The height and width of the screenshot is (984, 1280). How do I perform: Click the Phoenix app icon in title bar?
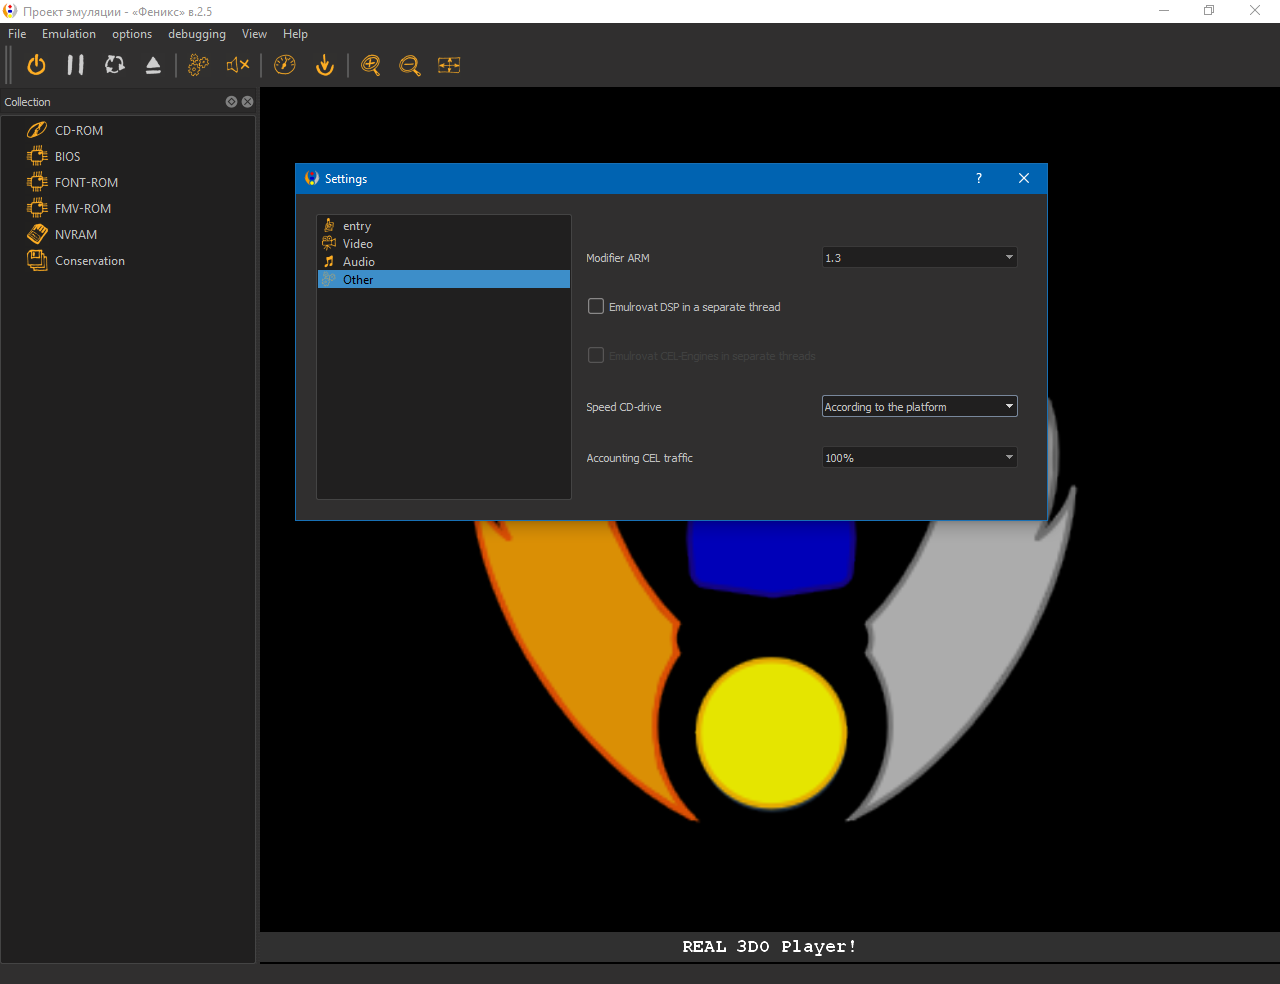point(10,11)
